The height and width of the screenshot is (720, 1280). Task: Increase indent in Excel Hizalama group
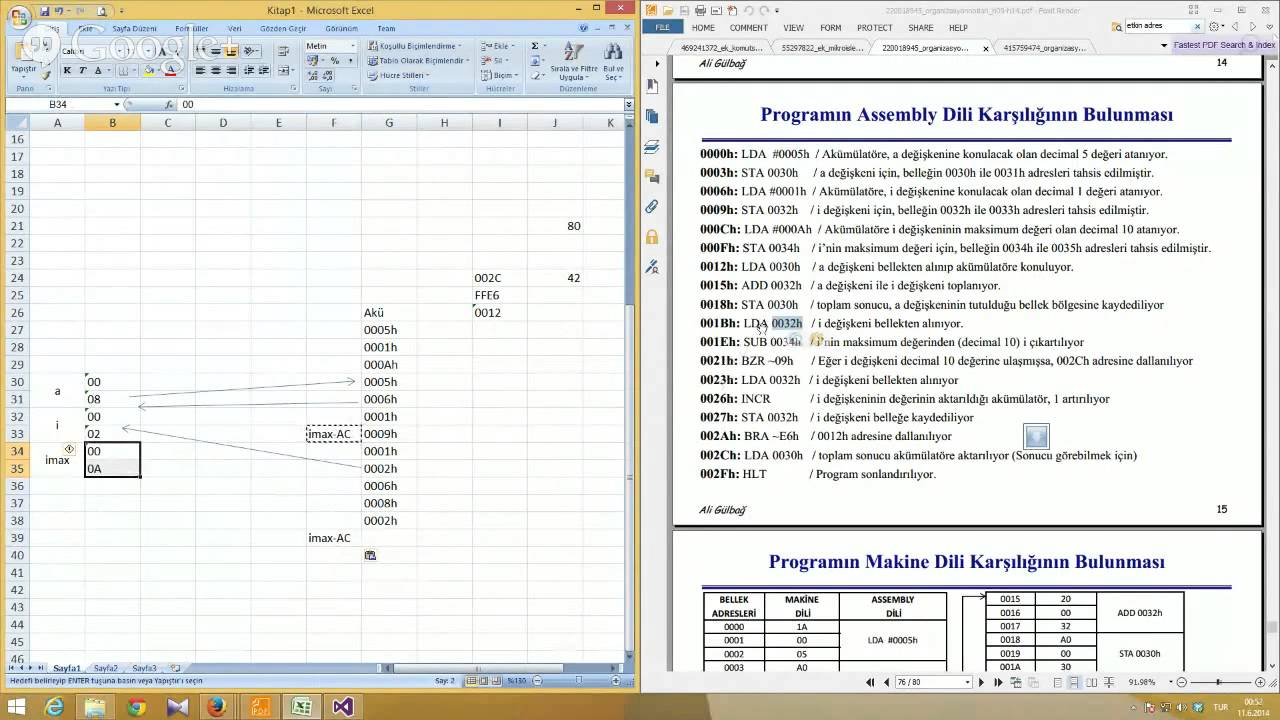263,71
